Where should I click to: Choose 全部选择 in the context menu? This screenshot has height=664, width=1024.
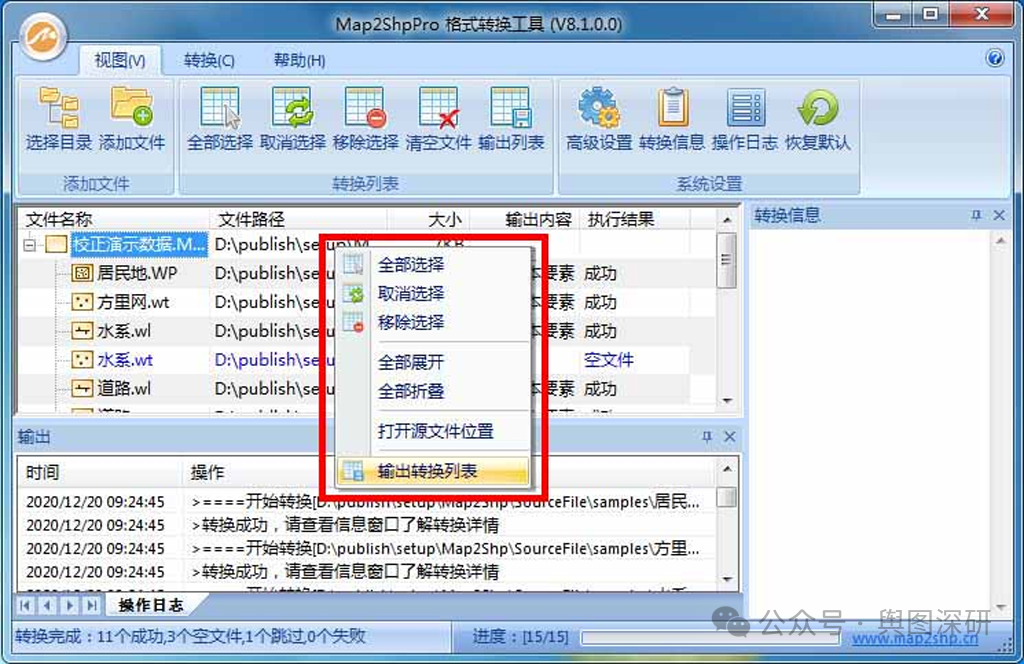click(432, 264)
